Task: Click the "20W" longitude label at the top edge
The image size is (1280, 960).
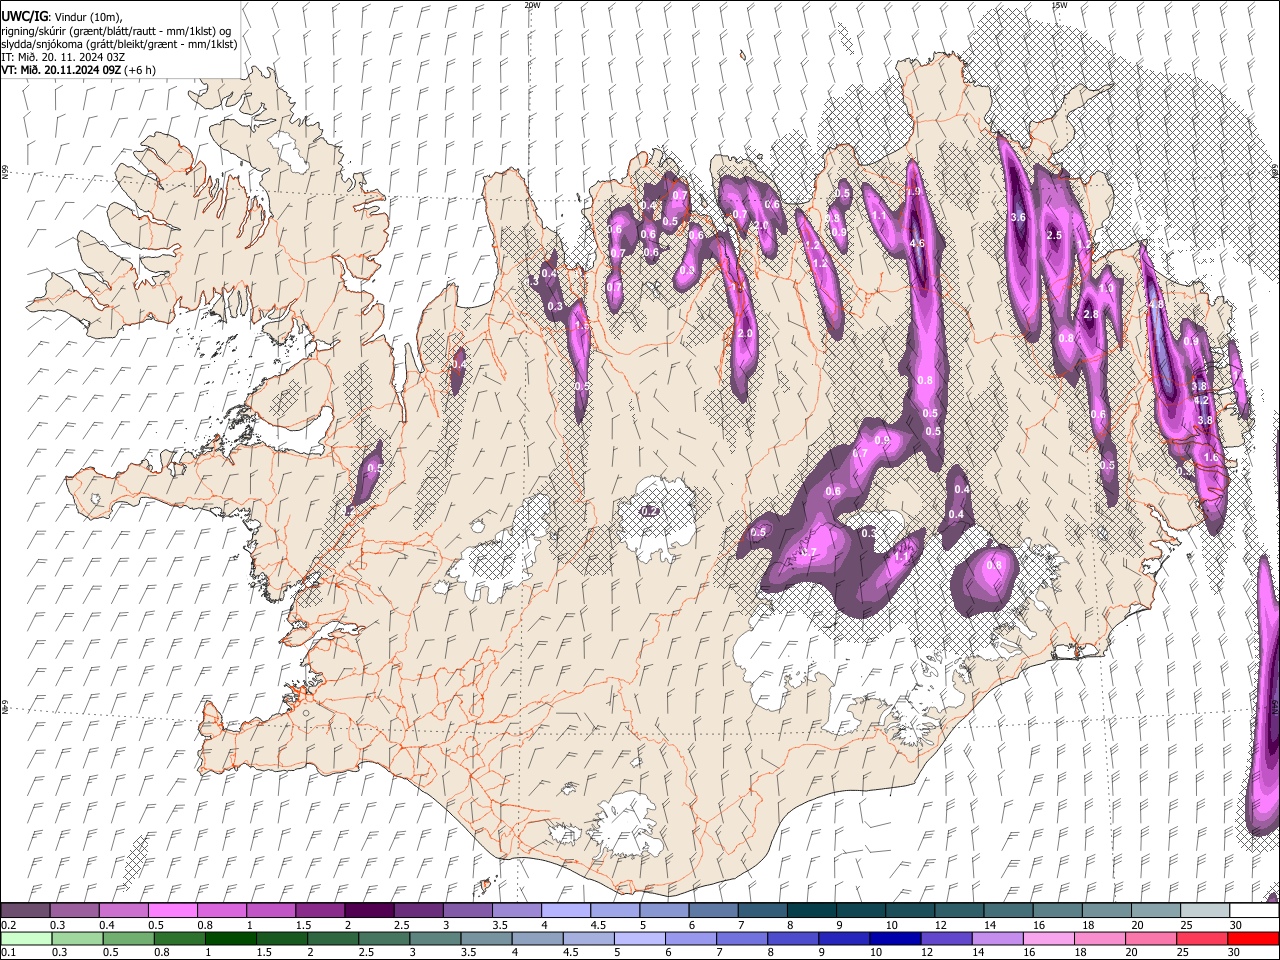Action: point(532,5)
